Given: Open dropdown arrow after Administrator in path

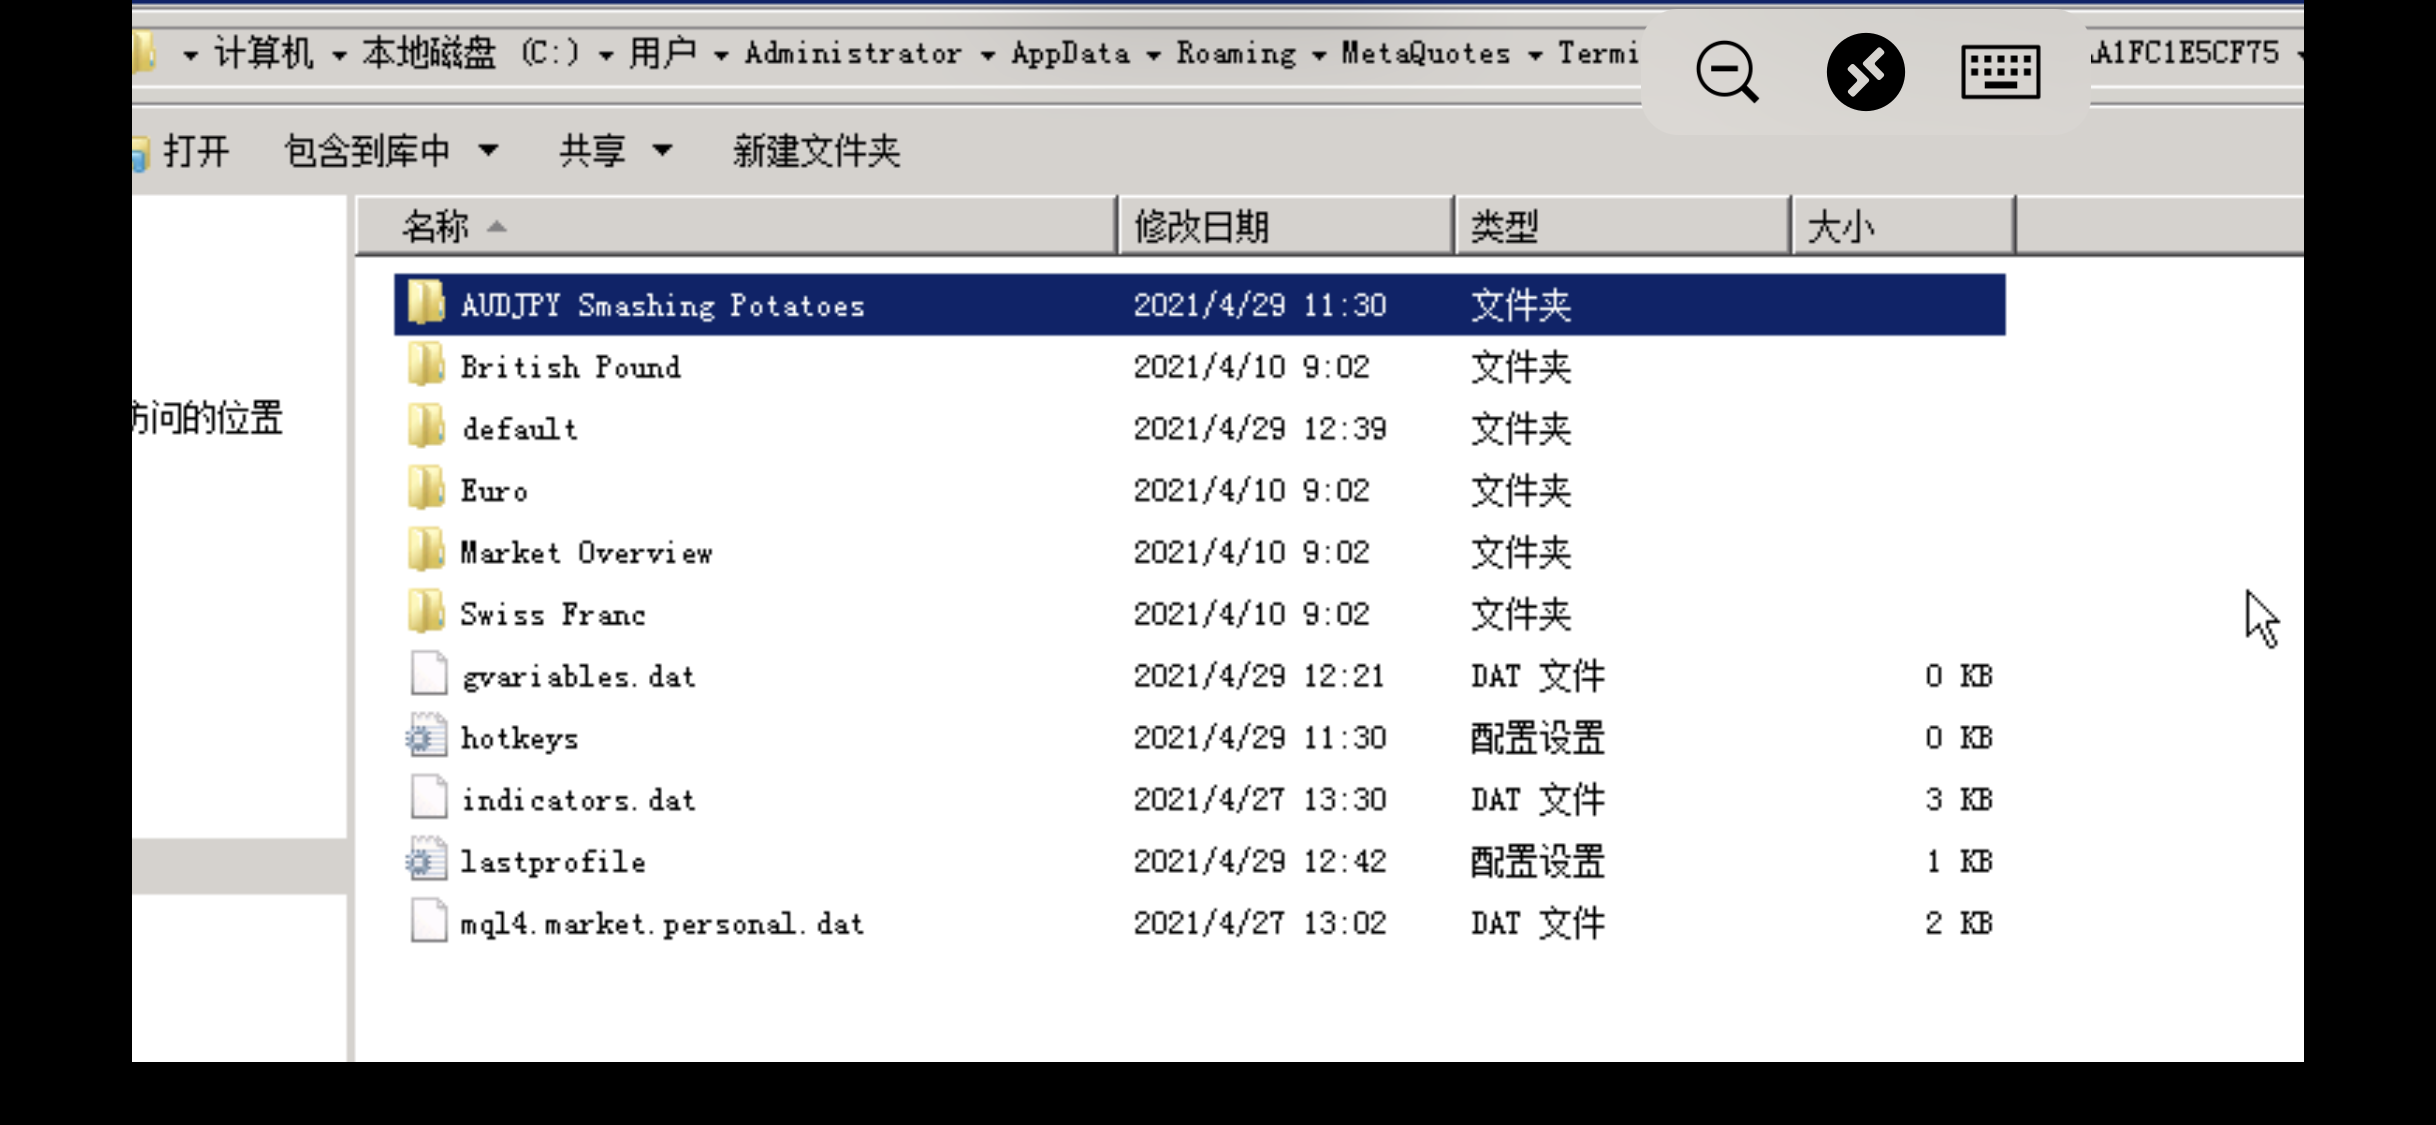Looking at the screenshot, I should (x=987, y=55).
